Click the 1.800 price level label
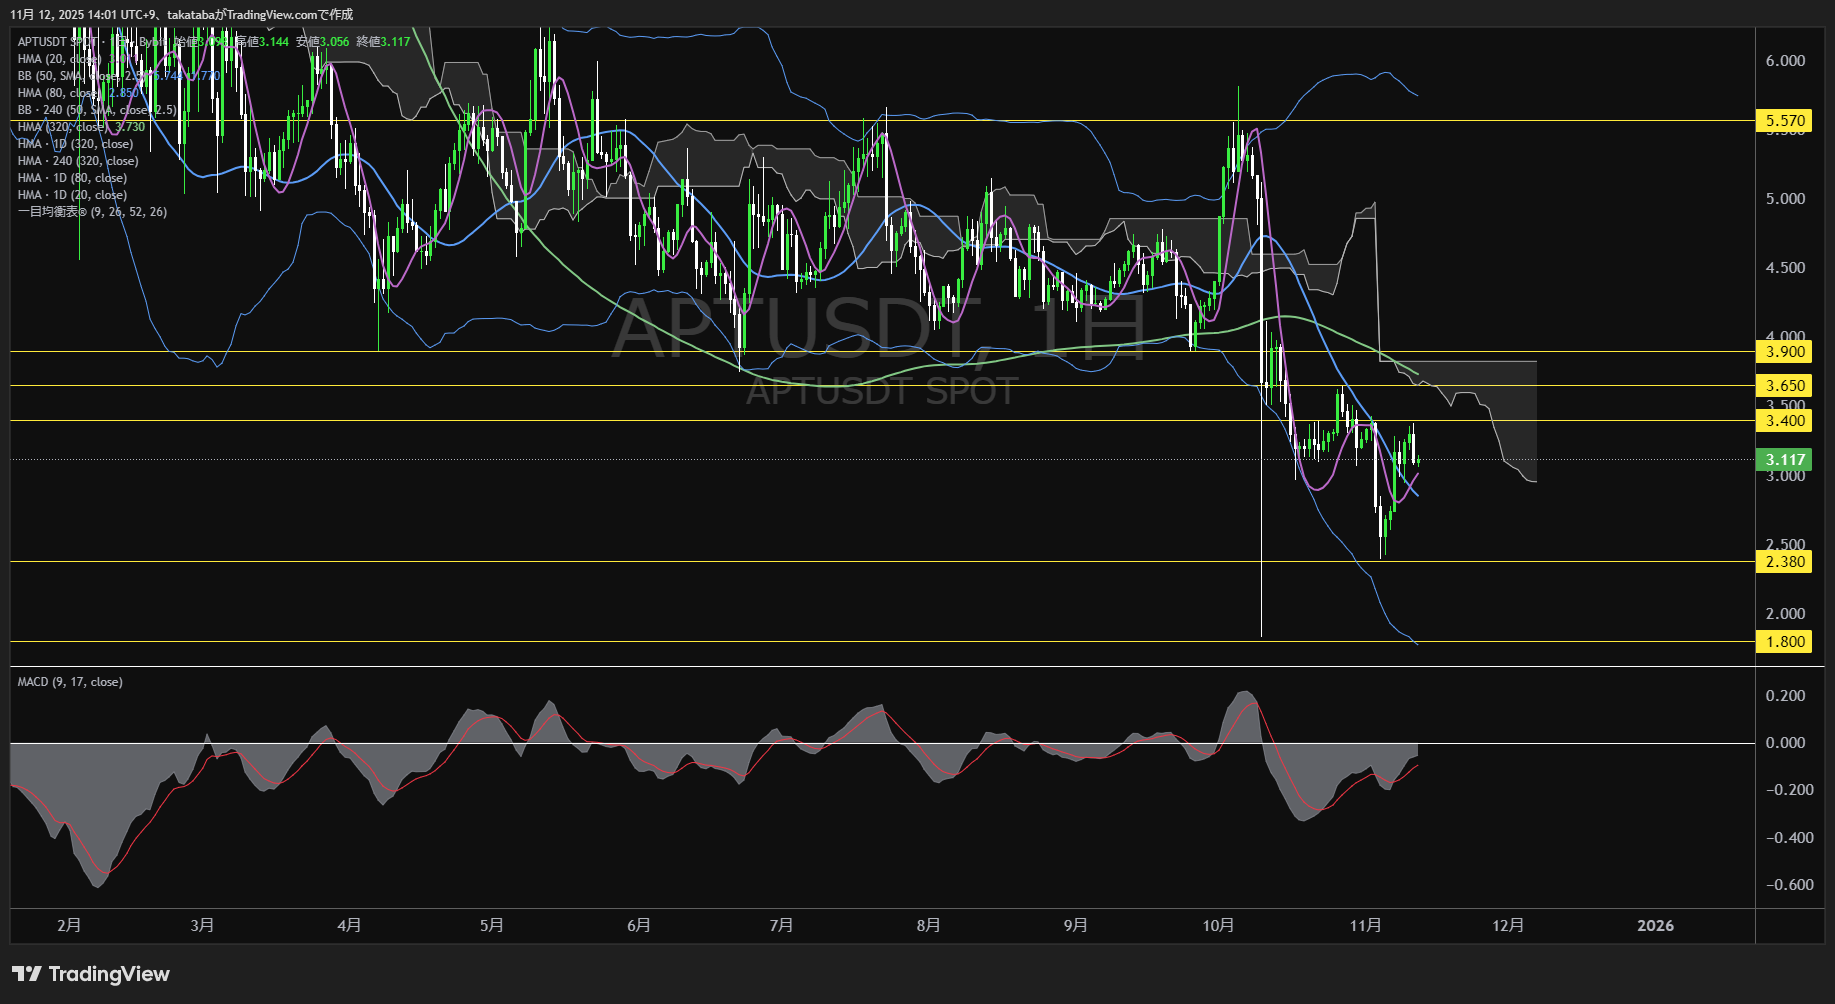1835x1004 pixels. [1784, 642]
